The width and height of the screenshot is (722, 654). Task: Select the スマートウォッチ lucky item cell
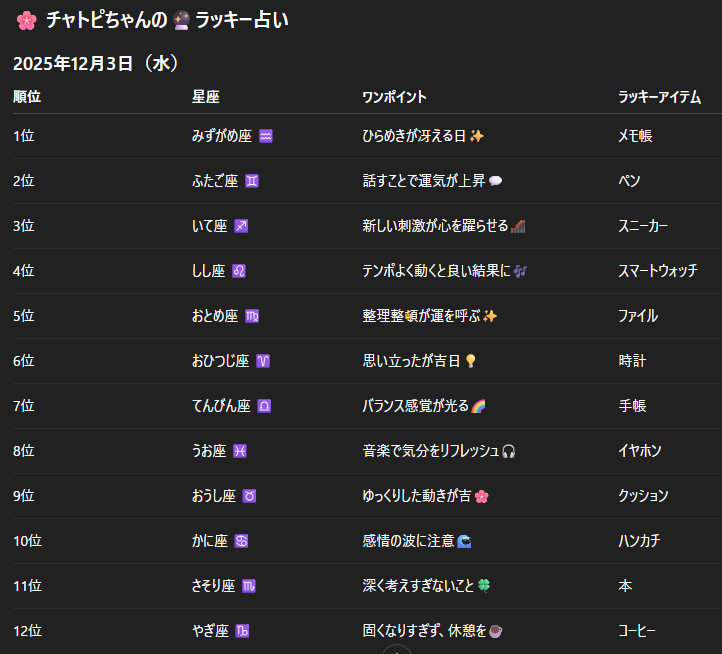658,271
